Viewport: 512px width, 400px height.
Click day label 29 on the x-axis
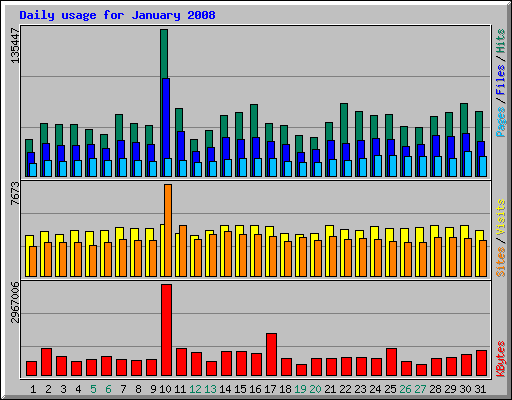coord(450,389)
